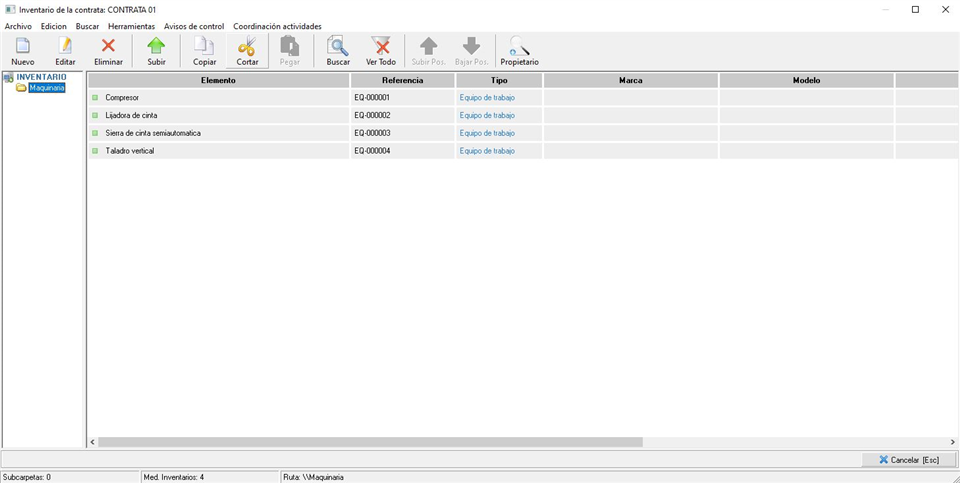The width and height of the screenshot is (960, 483).
Task: Open the Archivo menu
Action: click(x=18, y=26)
